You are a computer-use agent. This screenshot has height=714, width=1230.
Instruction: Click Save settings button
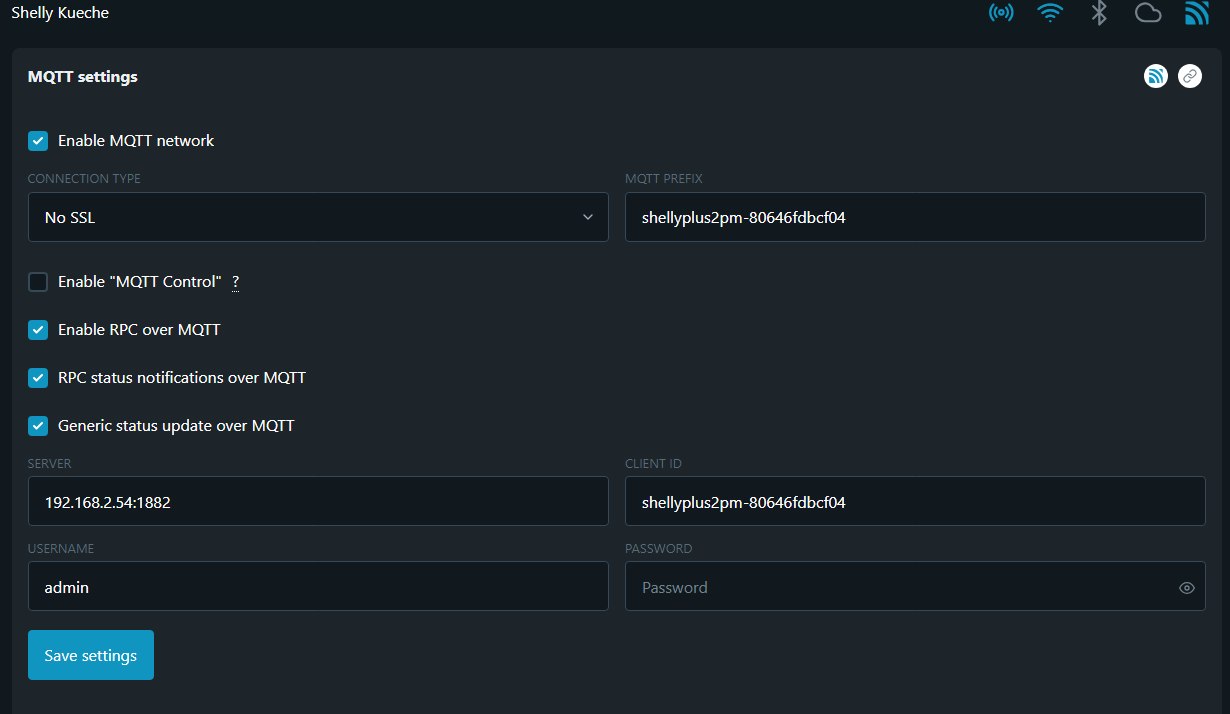click(91, 655)
